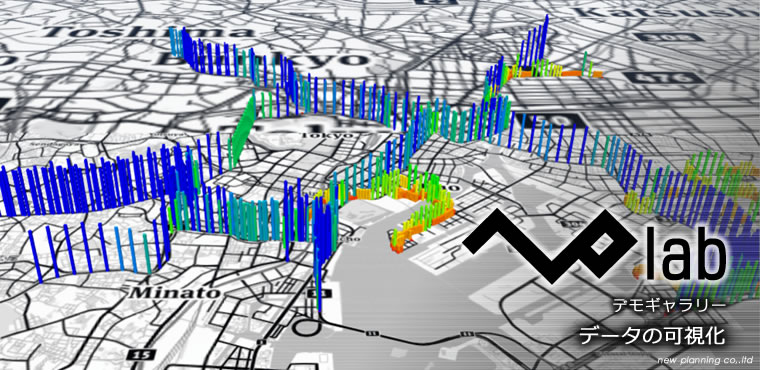The image size is (760, 370).
Task: Click the new planning co.,ltd credit
Action: point(705,361)
